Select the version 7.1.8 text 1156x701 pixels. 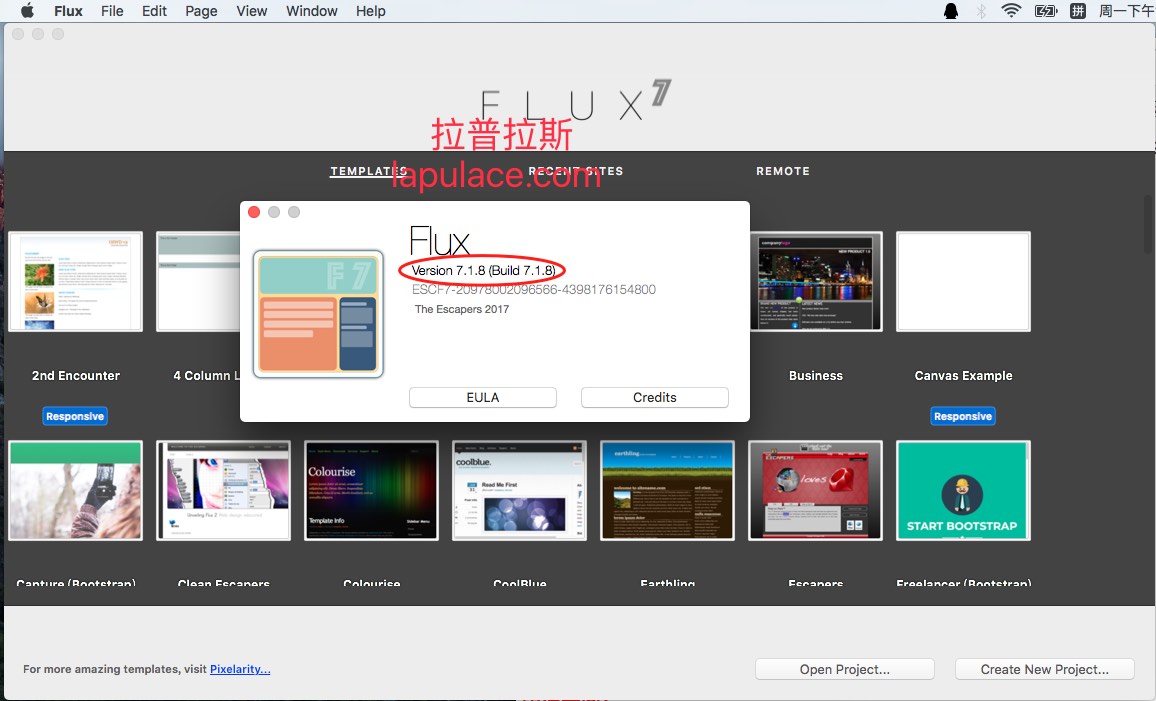point(484,271)
